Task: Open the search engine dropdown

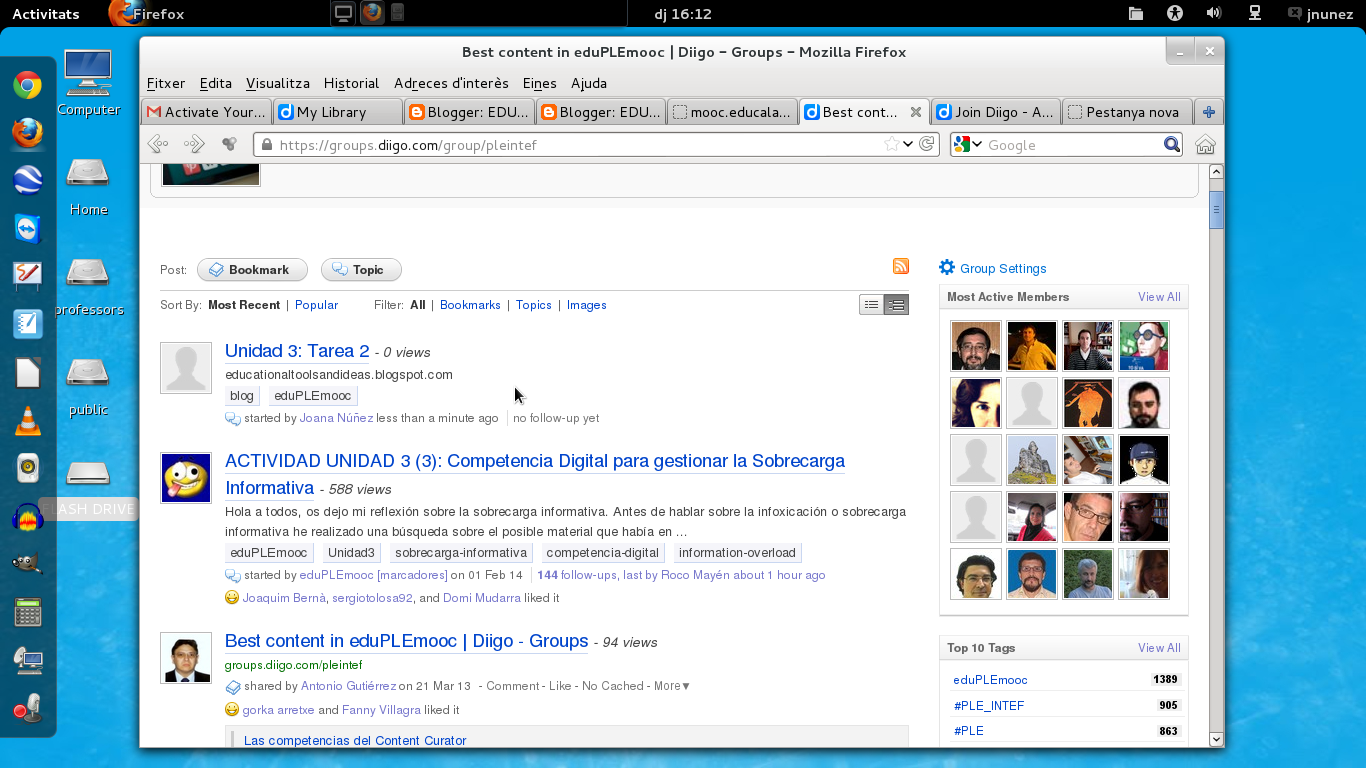Action: click(x=968, y=144)
